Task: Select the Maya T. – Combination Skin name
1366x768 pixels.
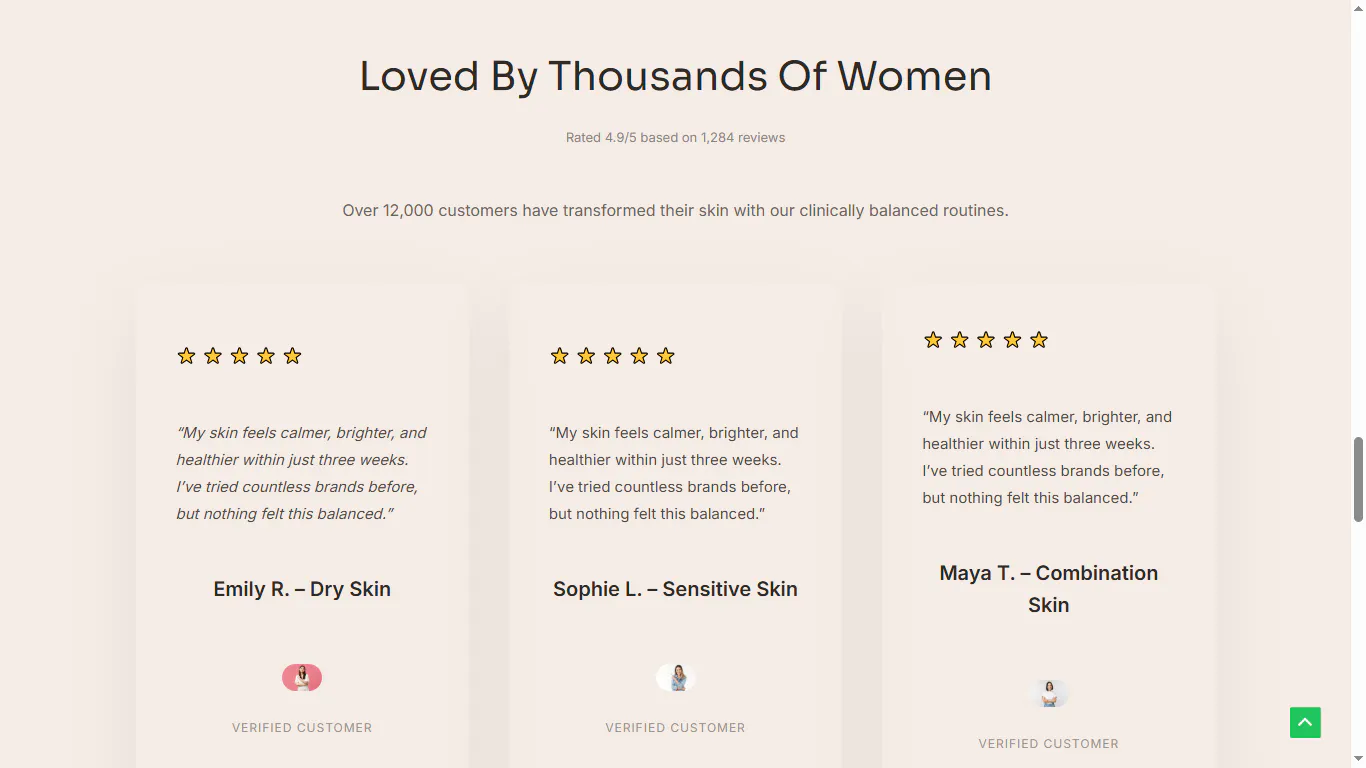Action: (1048, 588)
